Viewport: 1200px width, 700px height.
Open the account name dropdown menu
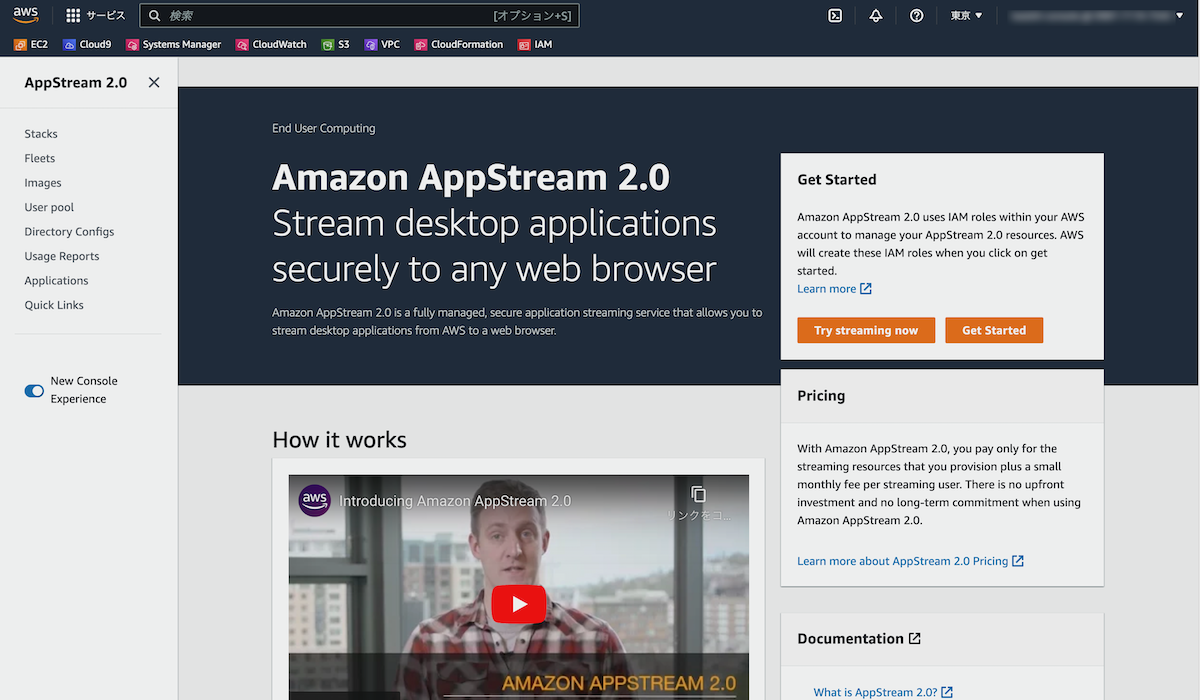point(1096,15)
